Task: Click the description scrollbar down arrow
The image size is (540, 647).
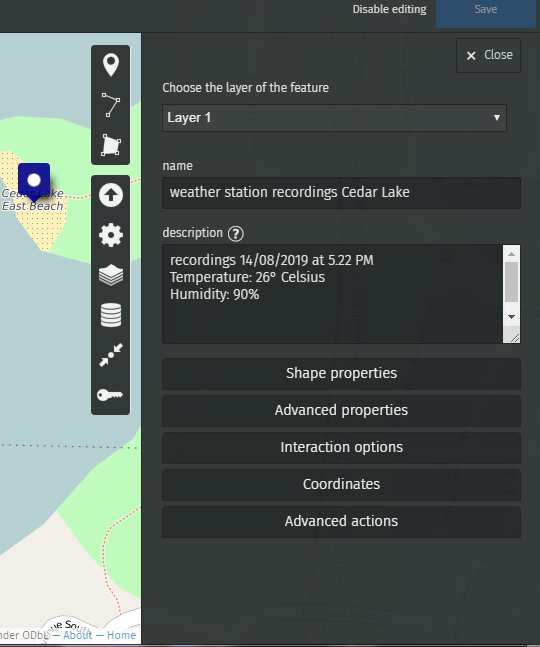Action: coord(512,317)
